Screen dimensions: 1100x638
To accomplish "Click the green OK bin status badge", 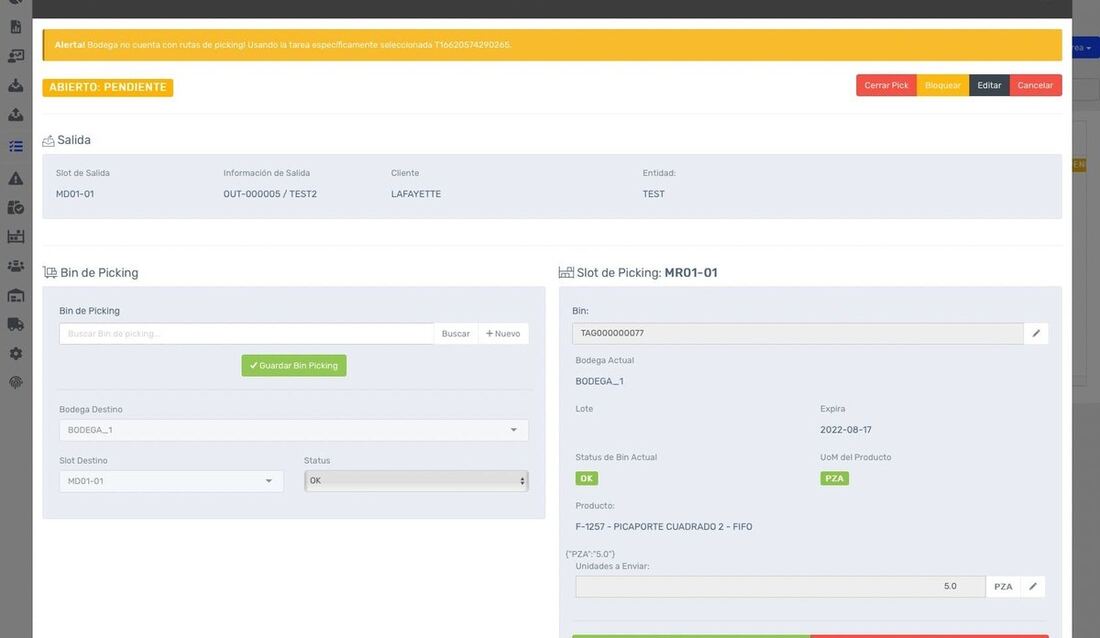I will pos(586,479).
